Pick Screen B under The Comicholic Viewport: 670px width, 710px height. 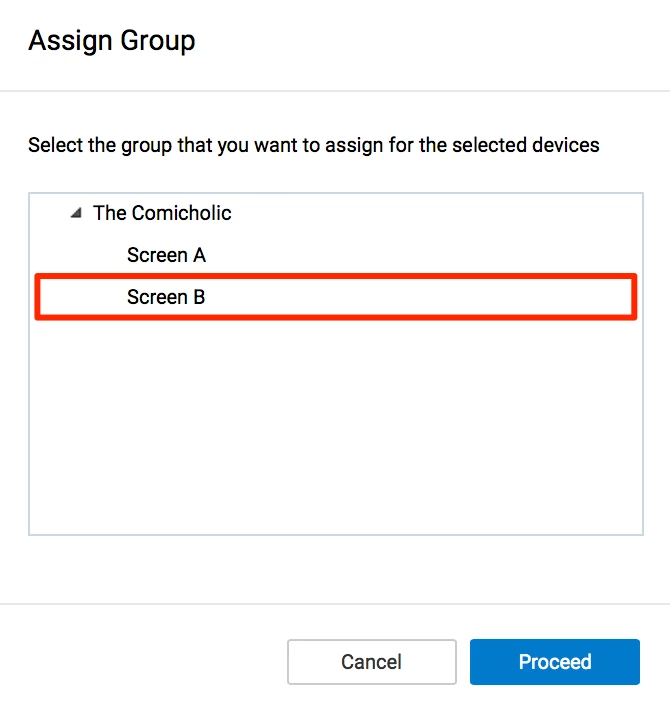tap(166, 297)
